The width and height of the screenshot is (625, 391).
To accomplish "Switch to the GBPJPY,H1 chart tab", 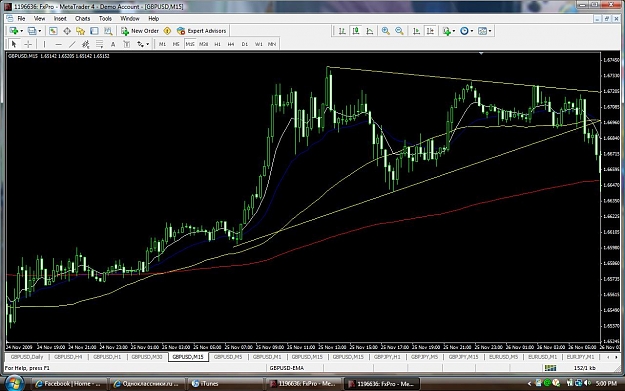I will [387, 357].
